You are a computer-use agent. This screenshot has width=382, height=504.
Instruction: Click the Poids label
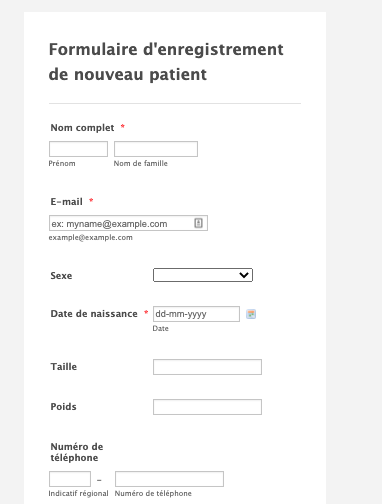point(63,407)
